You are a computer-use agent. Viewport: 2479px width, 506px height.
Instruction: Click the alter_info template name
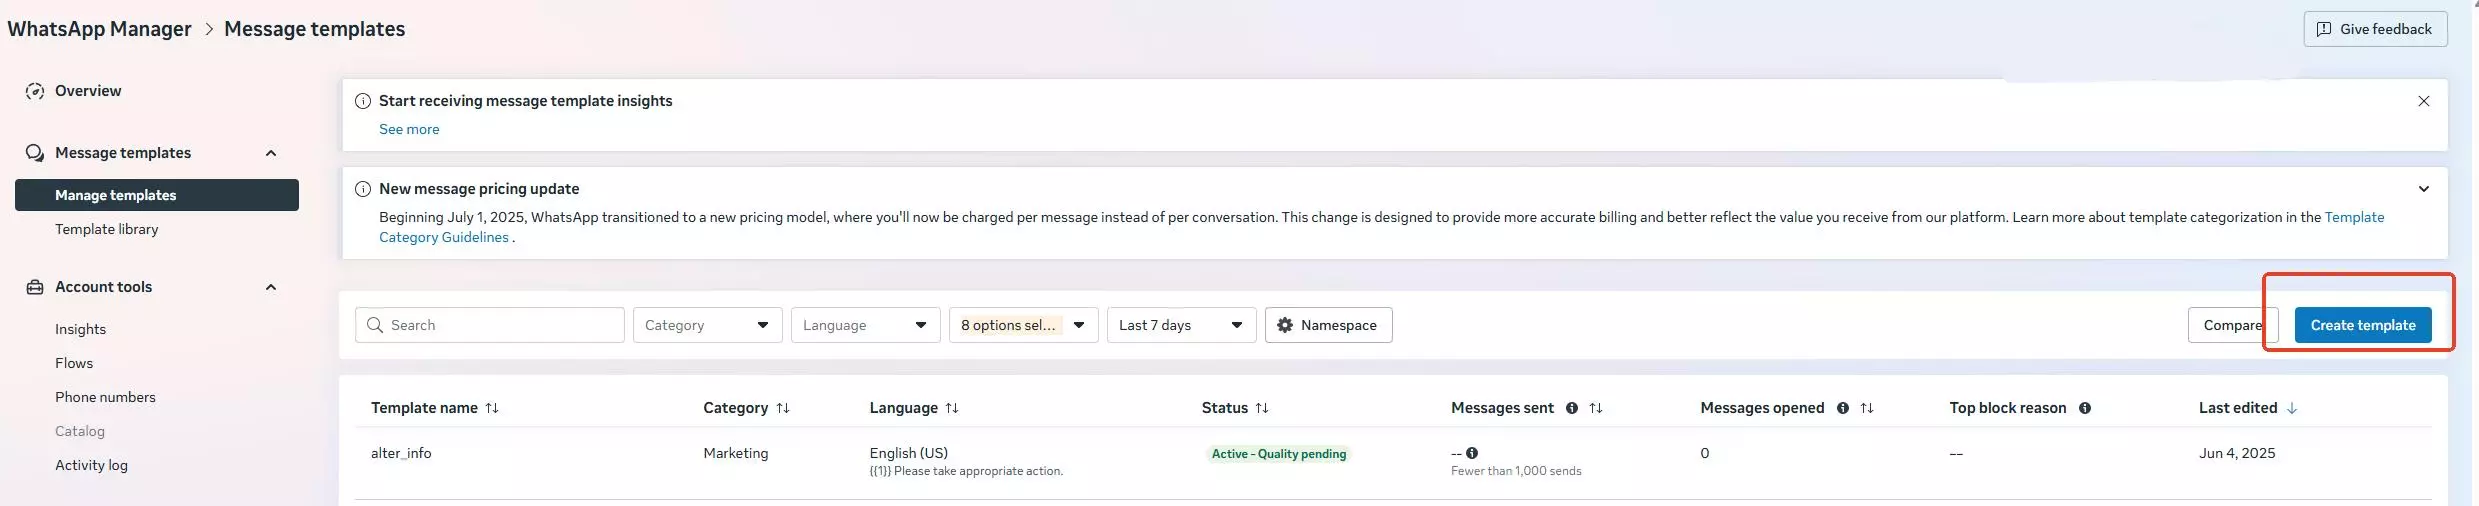[401, 453]
